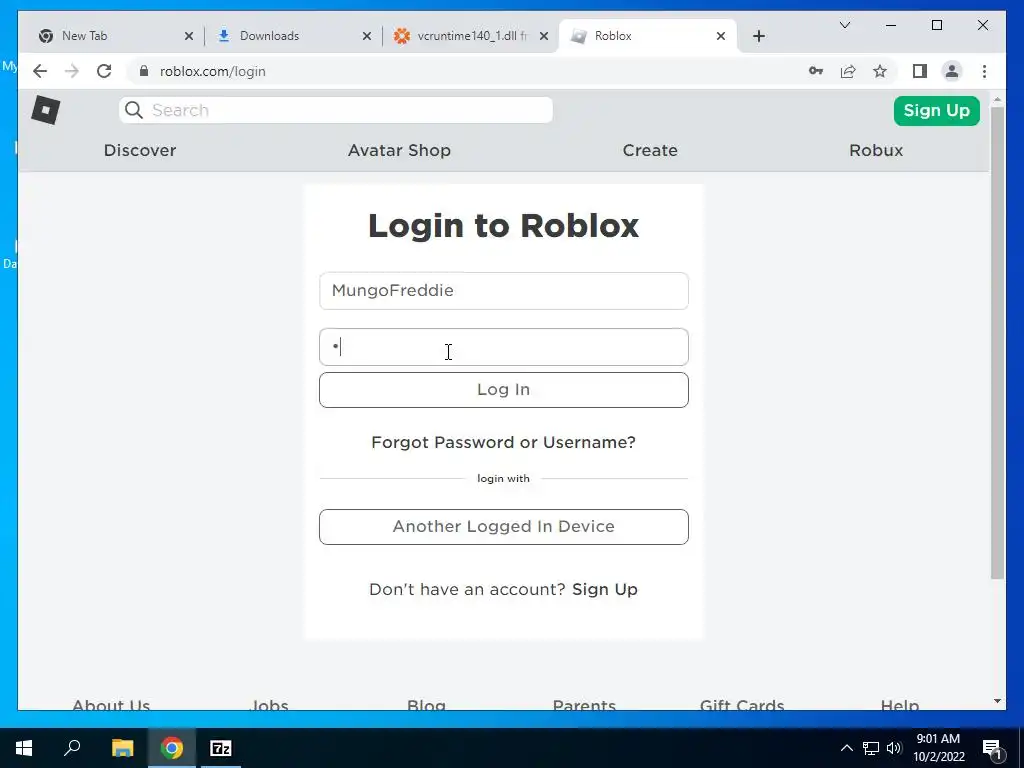The image size is (1024, 768).
Task: Click into the password field
Action: coord(504,347)
